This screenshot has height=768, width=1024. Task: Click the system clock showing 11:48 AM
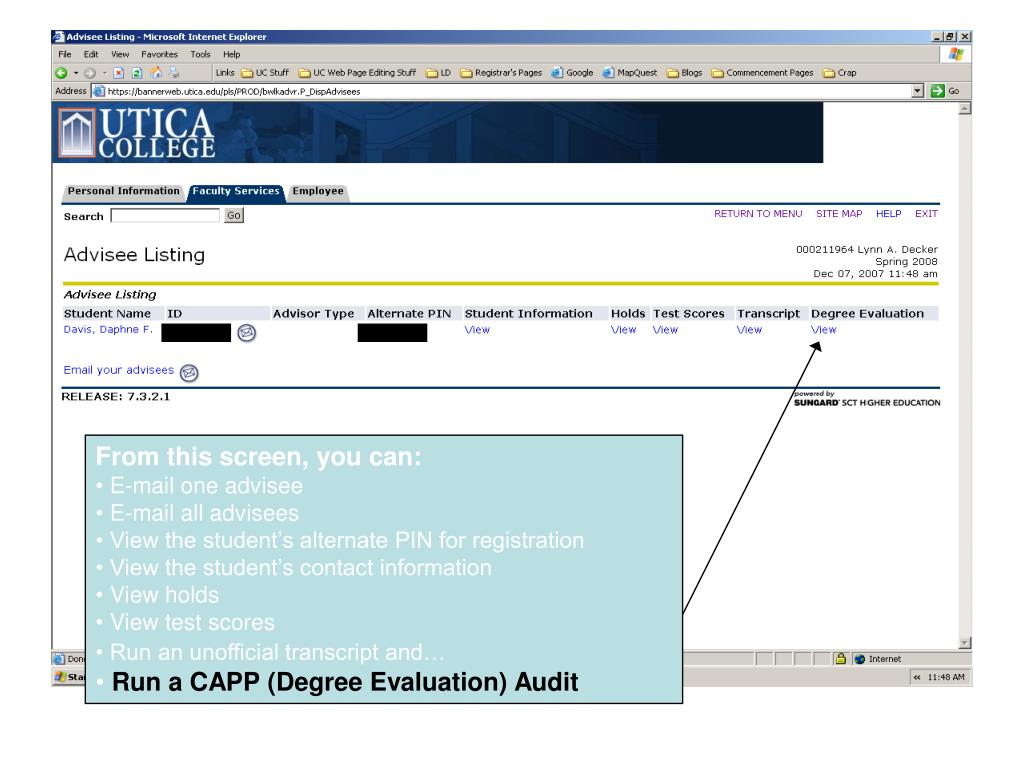(946, 677)
